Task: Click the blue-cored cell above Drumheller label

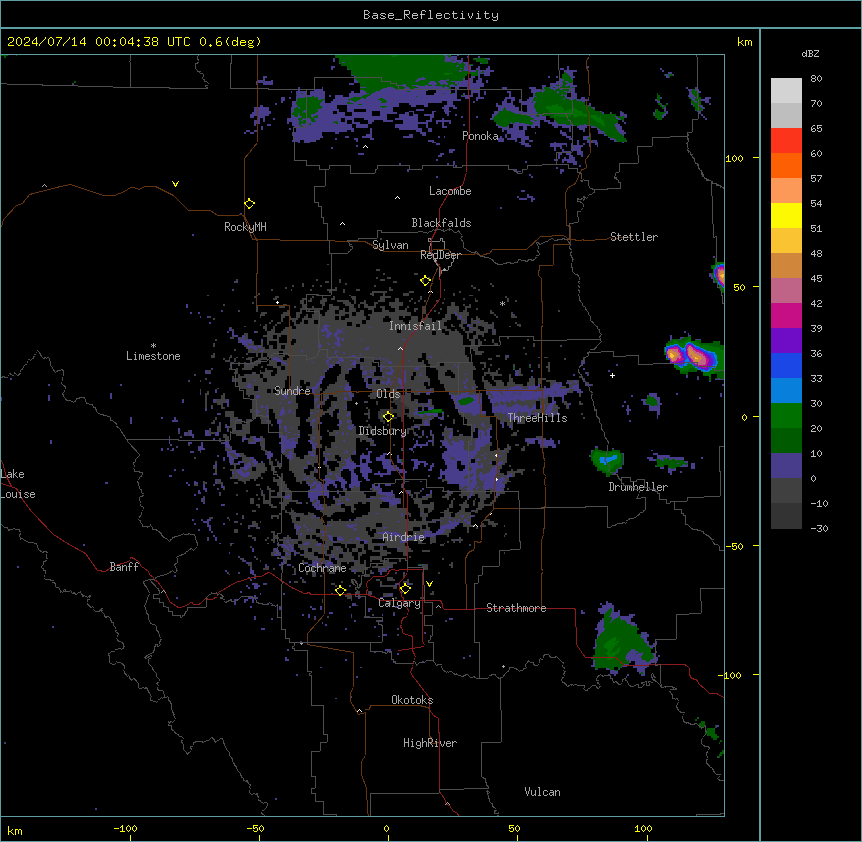Action: pos(607,461)
